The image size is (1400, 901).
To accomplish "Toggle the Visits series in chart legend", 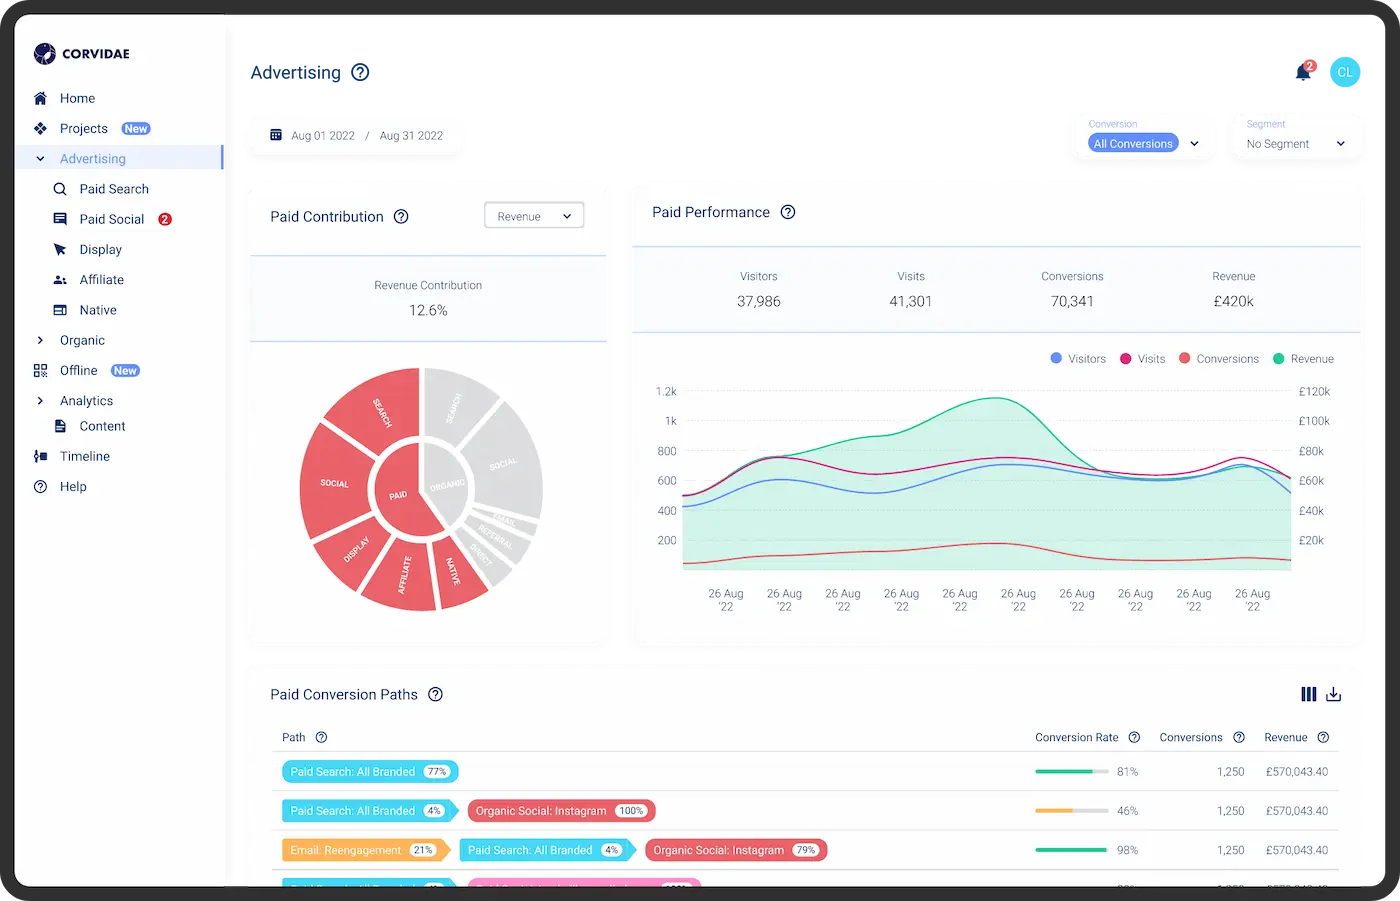I will pos(1143,359).
